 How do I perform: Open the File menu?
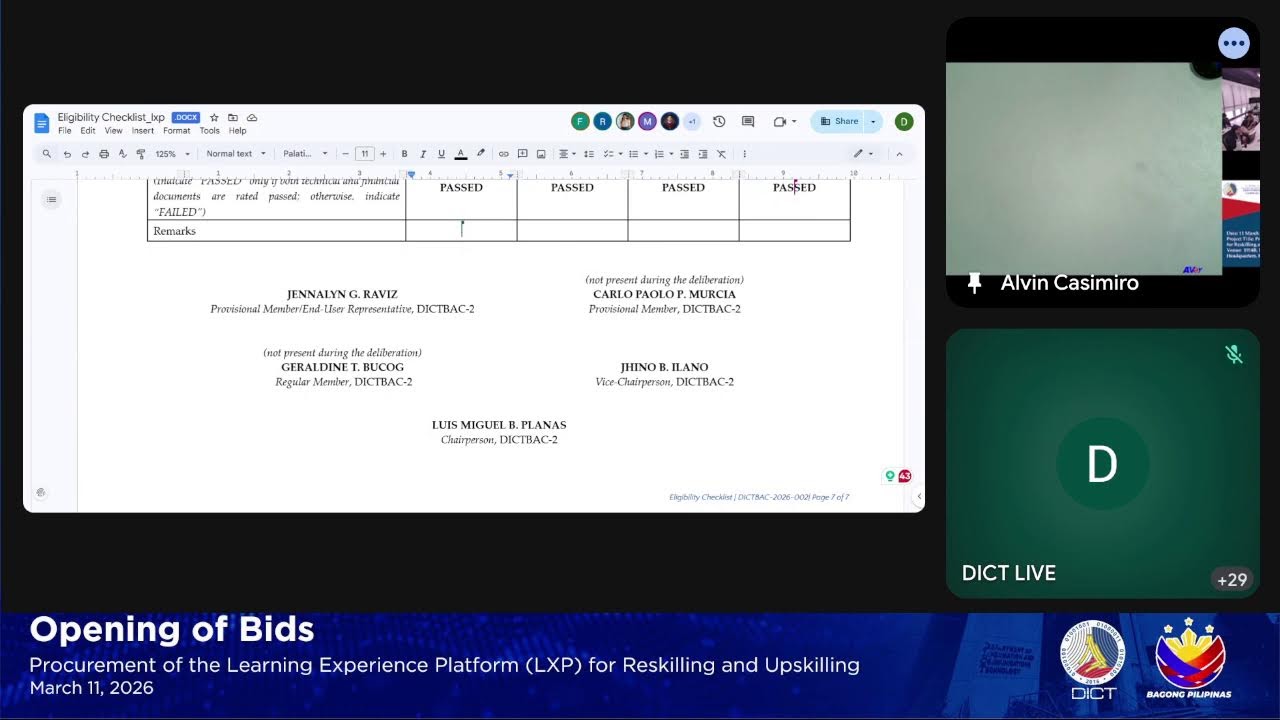click(64, 131)
